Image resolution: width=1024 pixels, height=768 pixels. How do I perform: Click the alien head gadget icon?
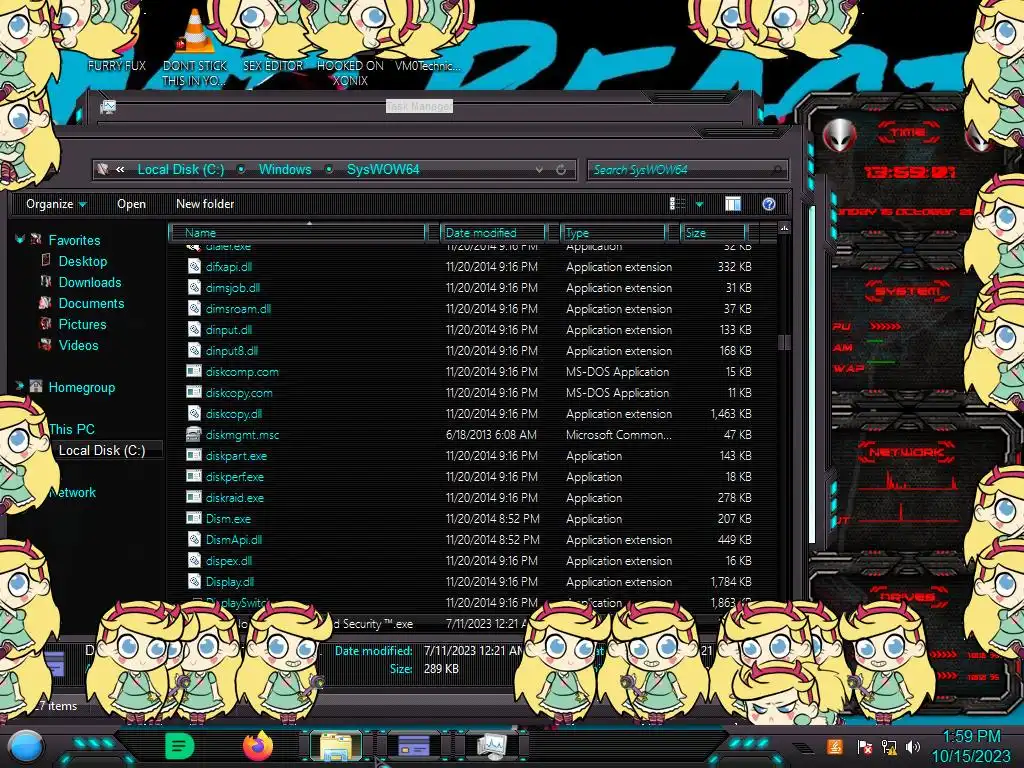(x=839, y=135)
